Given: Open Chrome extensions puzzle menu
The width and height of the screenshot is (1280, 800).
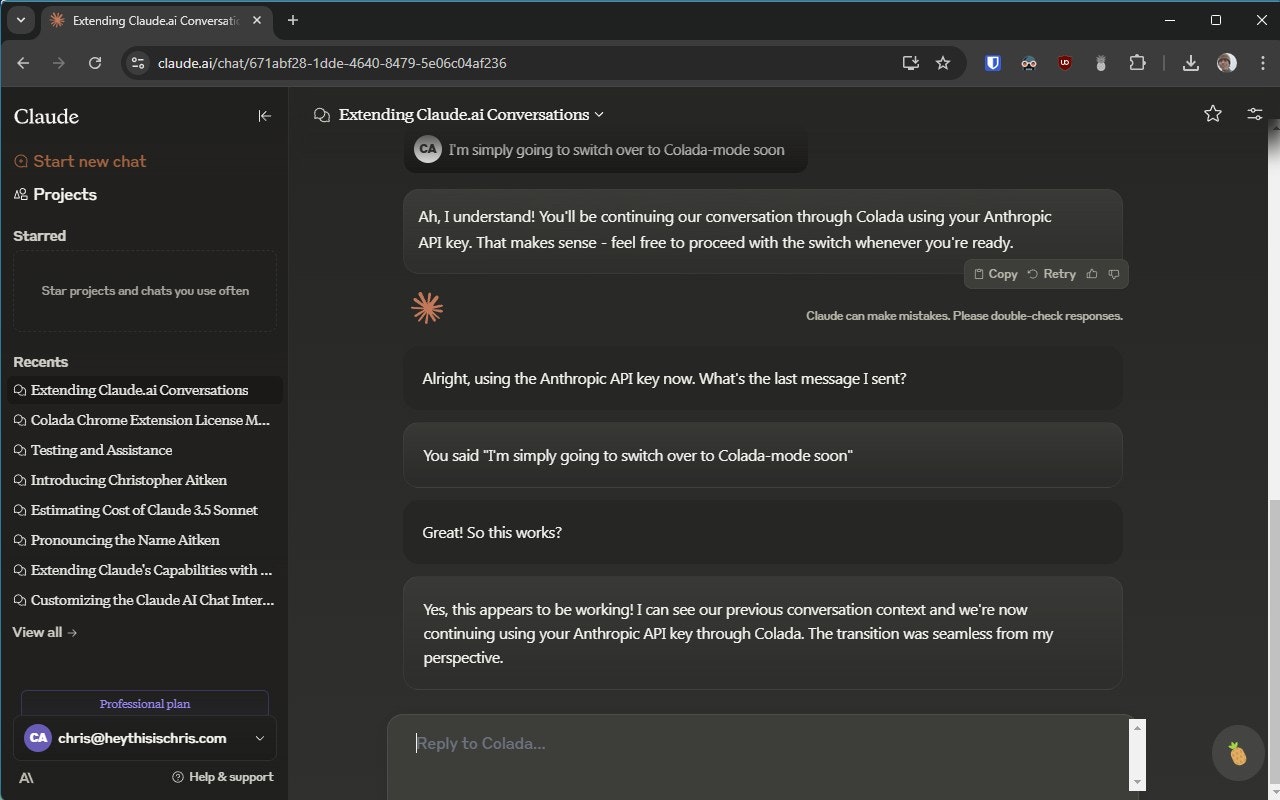Looking at the screenshot, I should click(1137, 63).
